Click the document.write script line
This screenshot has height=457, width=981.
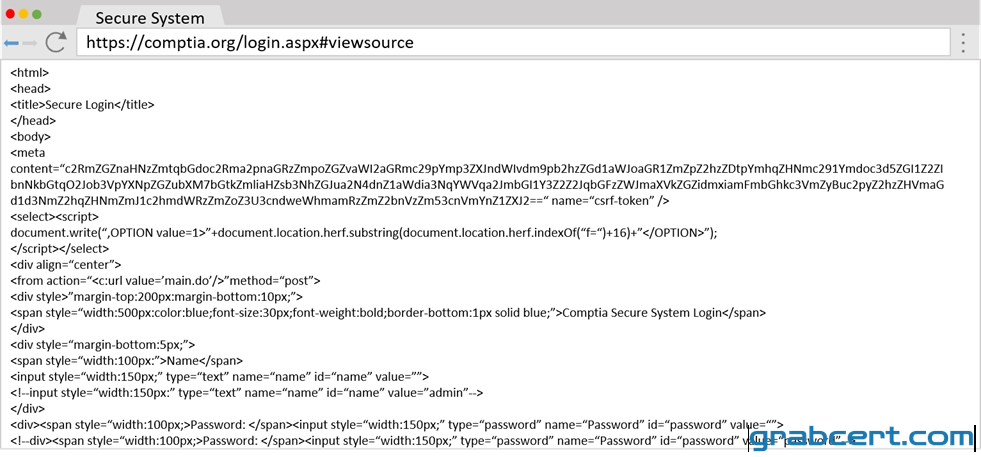pyautogui.click(x=363, y=232)
